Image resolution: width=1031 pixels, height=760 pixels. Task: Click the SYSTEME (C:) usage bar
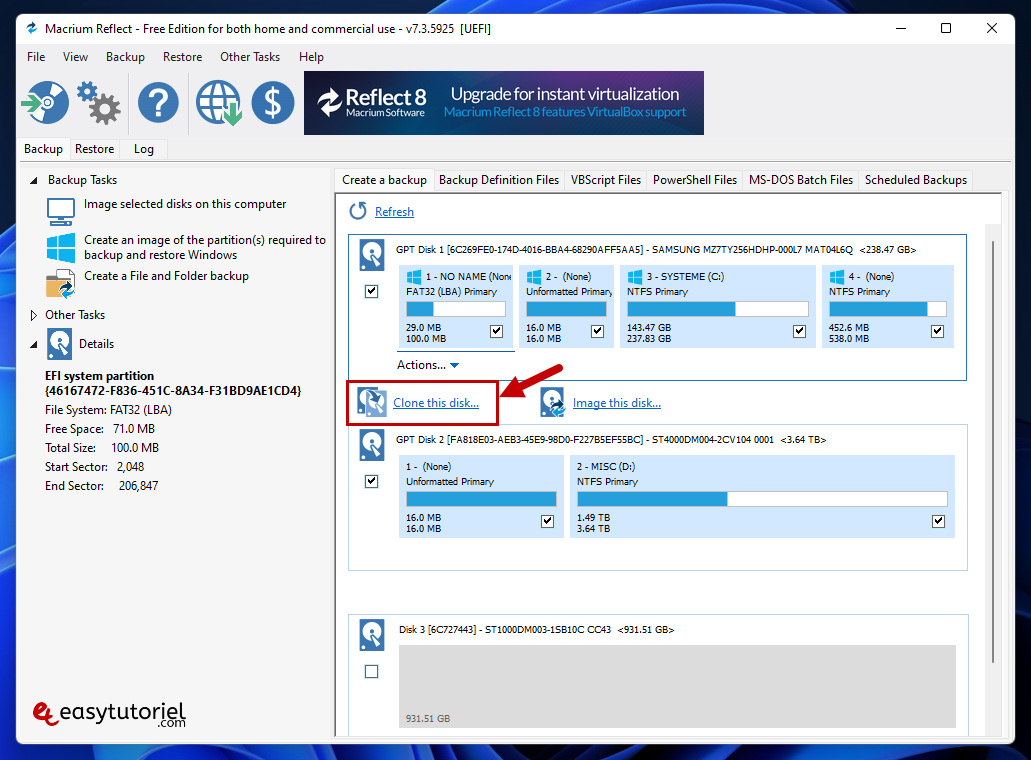pyautogui.click(x=717, y=309)
